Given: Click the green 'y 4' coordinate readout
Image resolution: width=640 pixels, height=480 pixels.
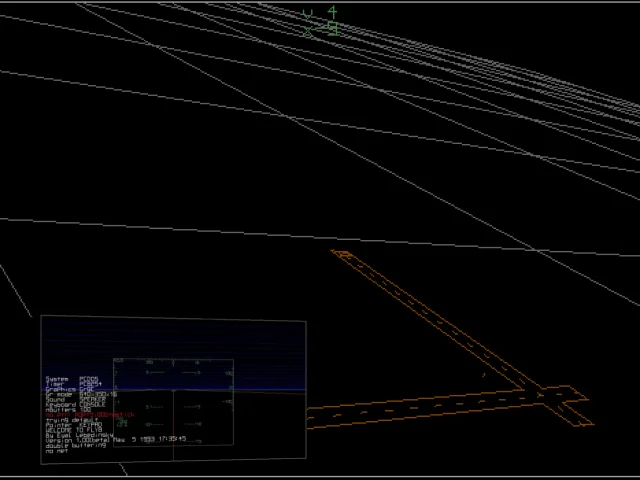Looking at the screenshot, I should click(x=320, y=13).
